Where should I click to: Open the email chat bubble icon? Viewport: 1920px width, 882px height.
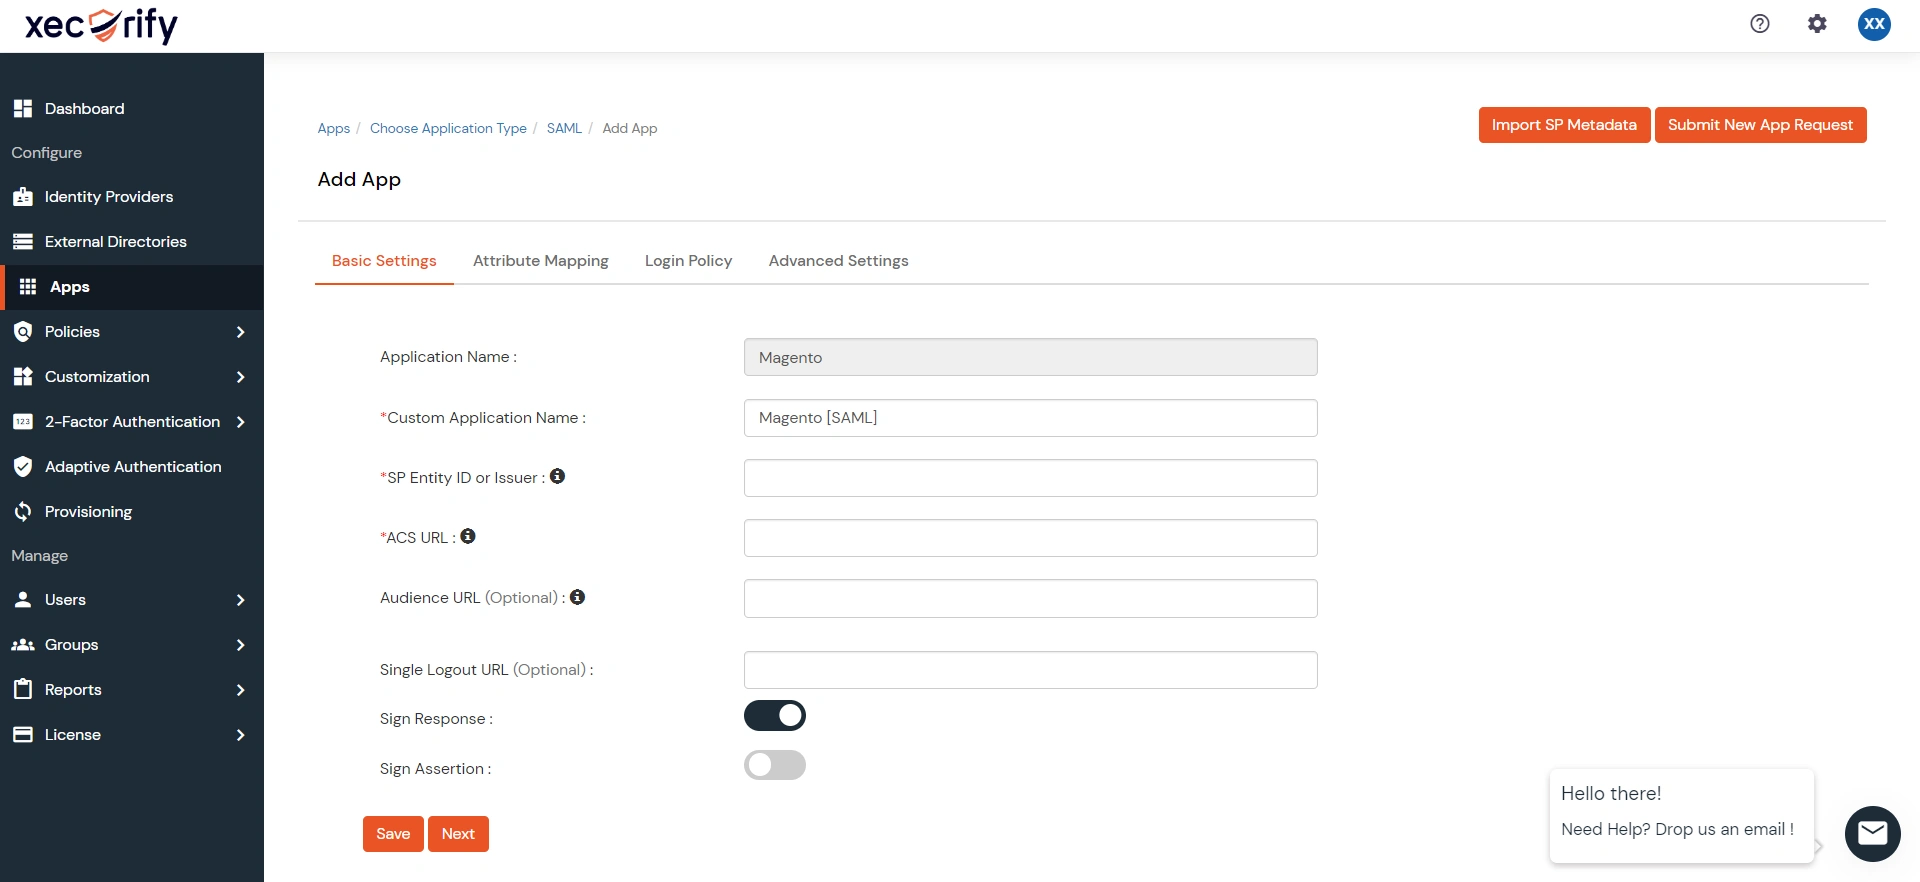click(1872, 833)
